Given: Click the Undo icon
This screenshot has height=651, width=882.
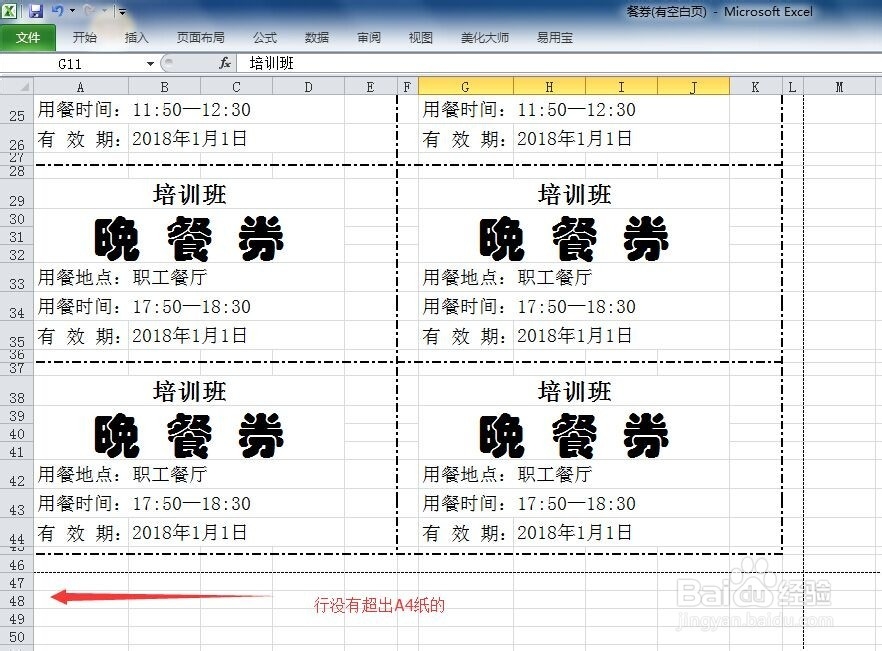Looking at the screenshot, I should tap(57, 10).
